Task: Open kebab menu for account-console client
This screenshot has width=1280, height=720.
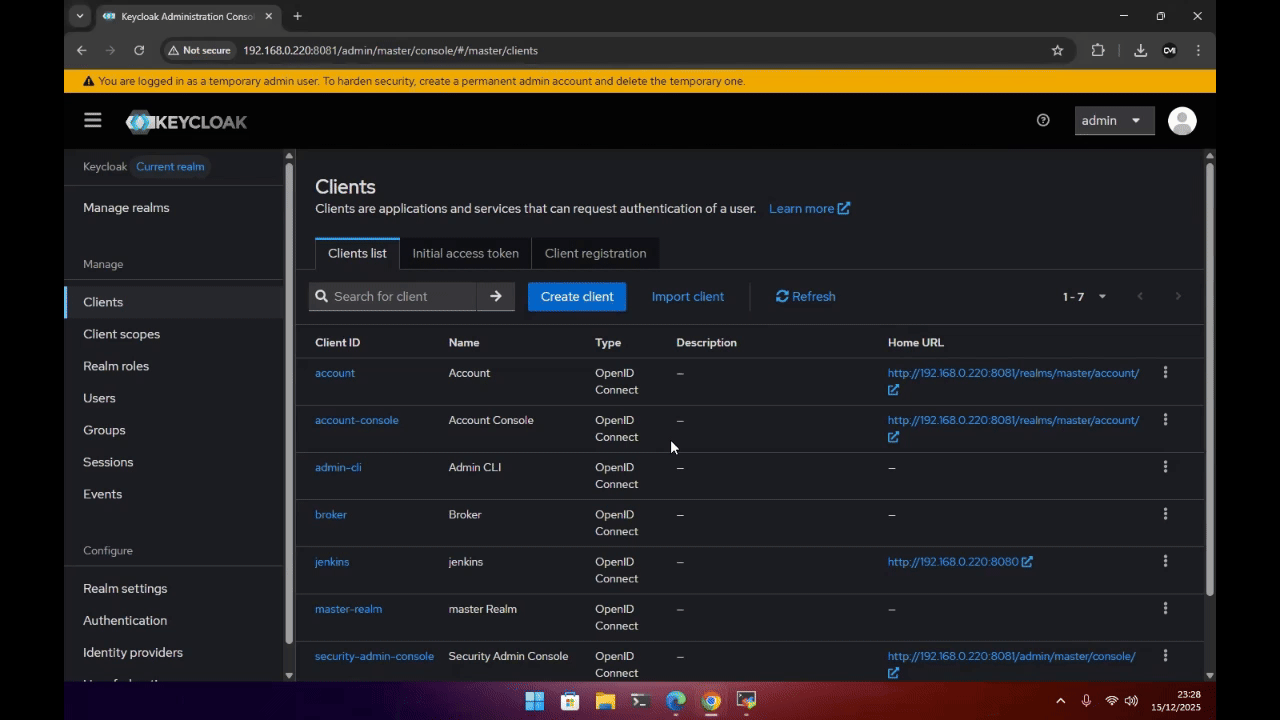Action: click(1165, 420)
